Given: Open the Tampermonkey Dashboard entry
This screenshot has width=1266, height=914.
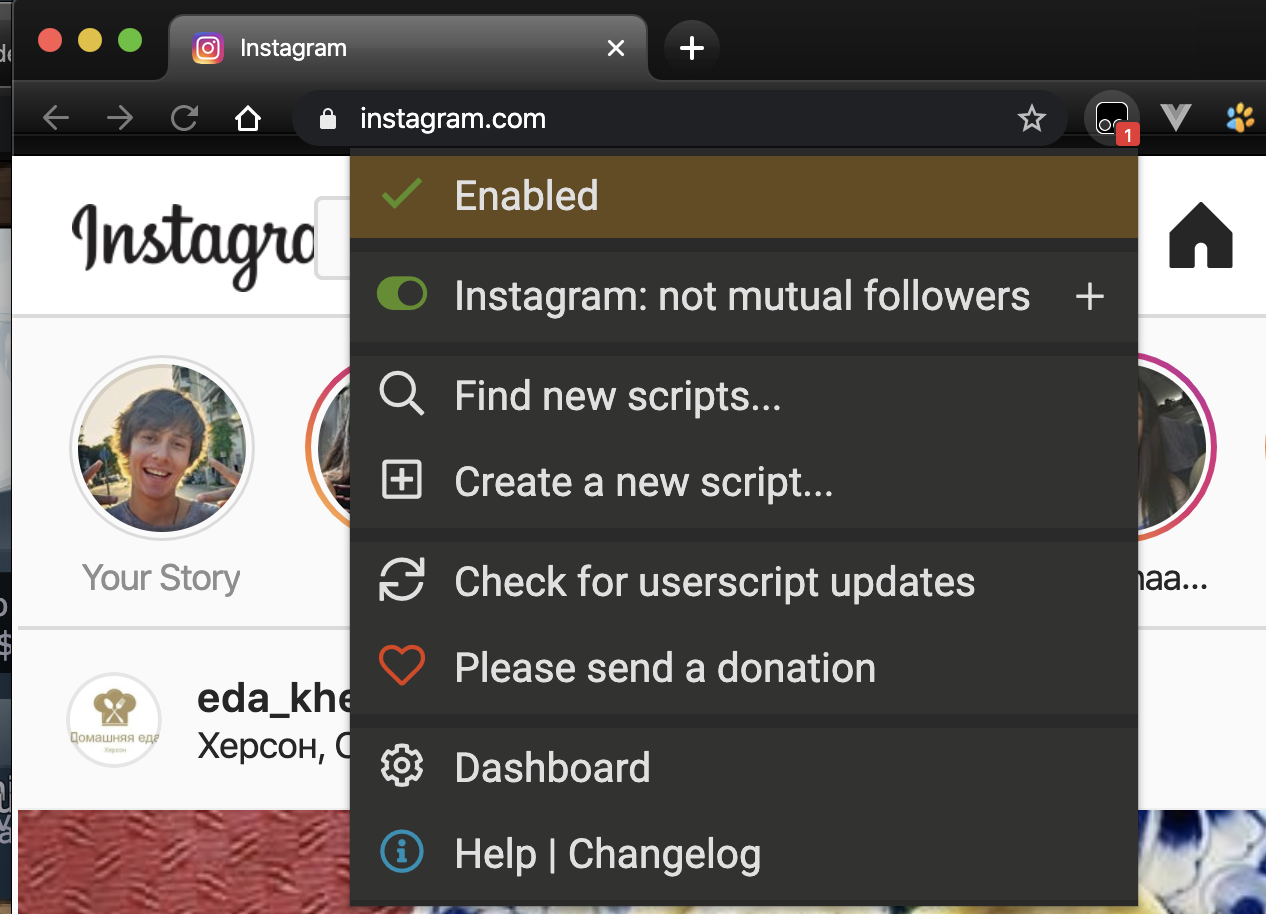Looking at the screenshot, I should pyautogui.click(x=744, y=768).
